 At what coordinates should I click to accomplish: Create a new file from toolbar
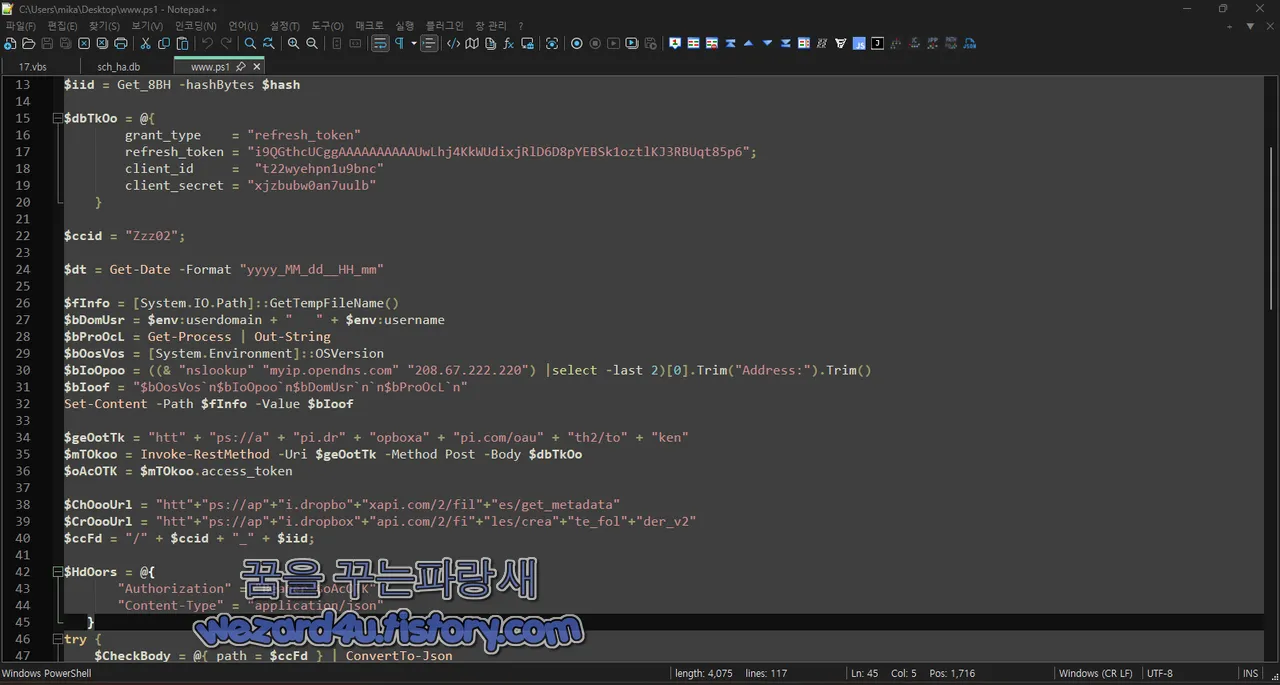tap(10, 44)
